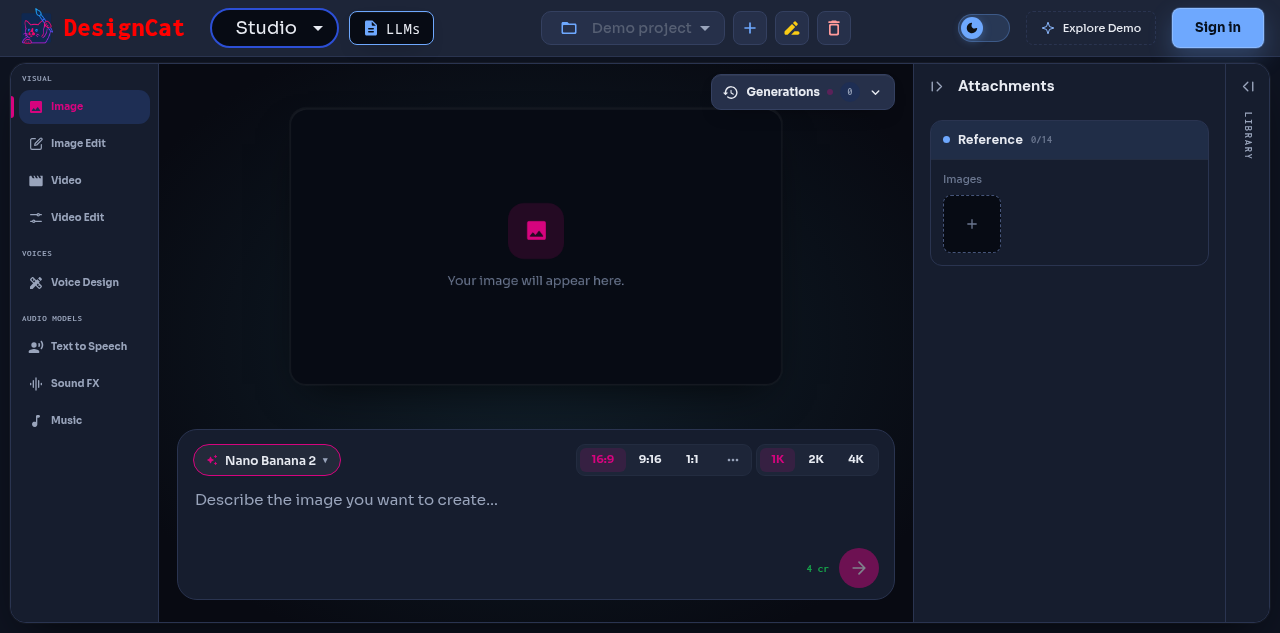The width and height of the screenshot is (1280, 633).
Task: Select 16:9 aspect ratio
Action: [x=603, y=460]
